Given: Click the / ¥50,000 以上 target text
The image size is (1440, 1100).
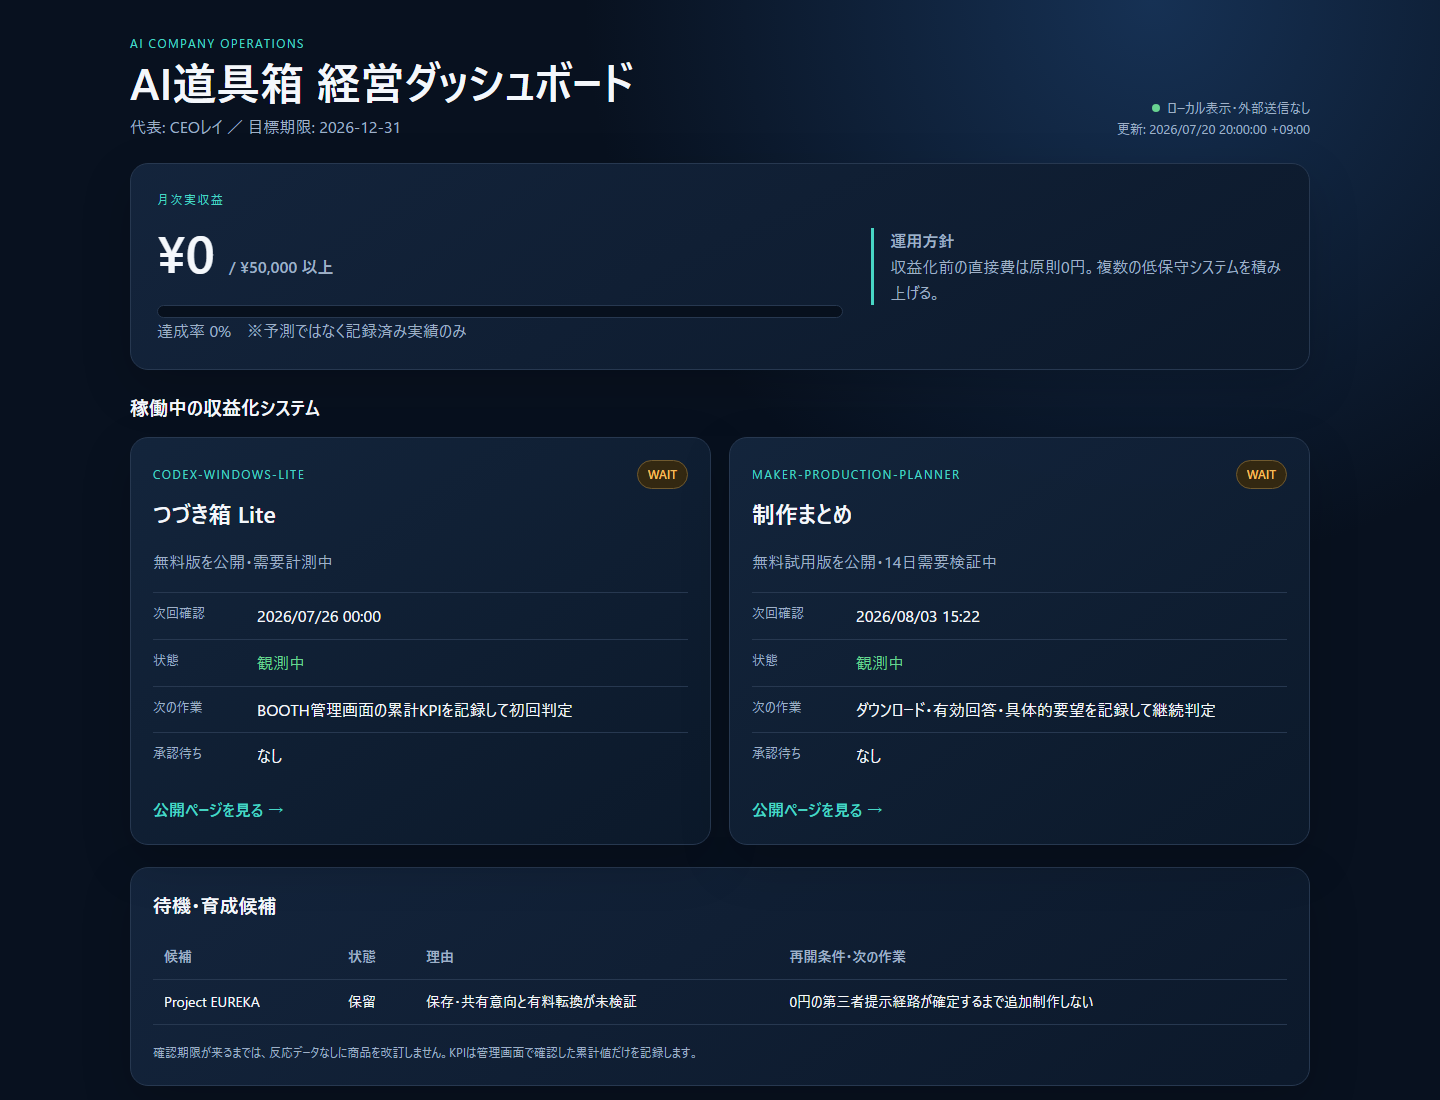Looking at the screenshot, I should (281, 268).
